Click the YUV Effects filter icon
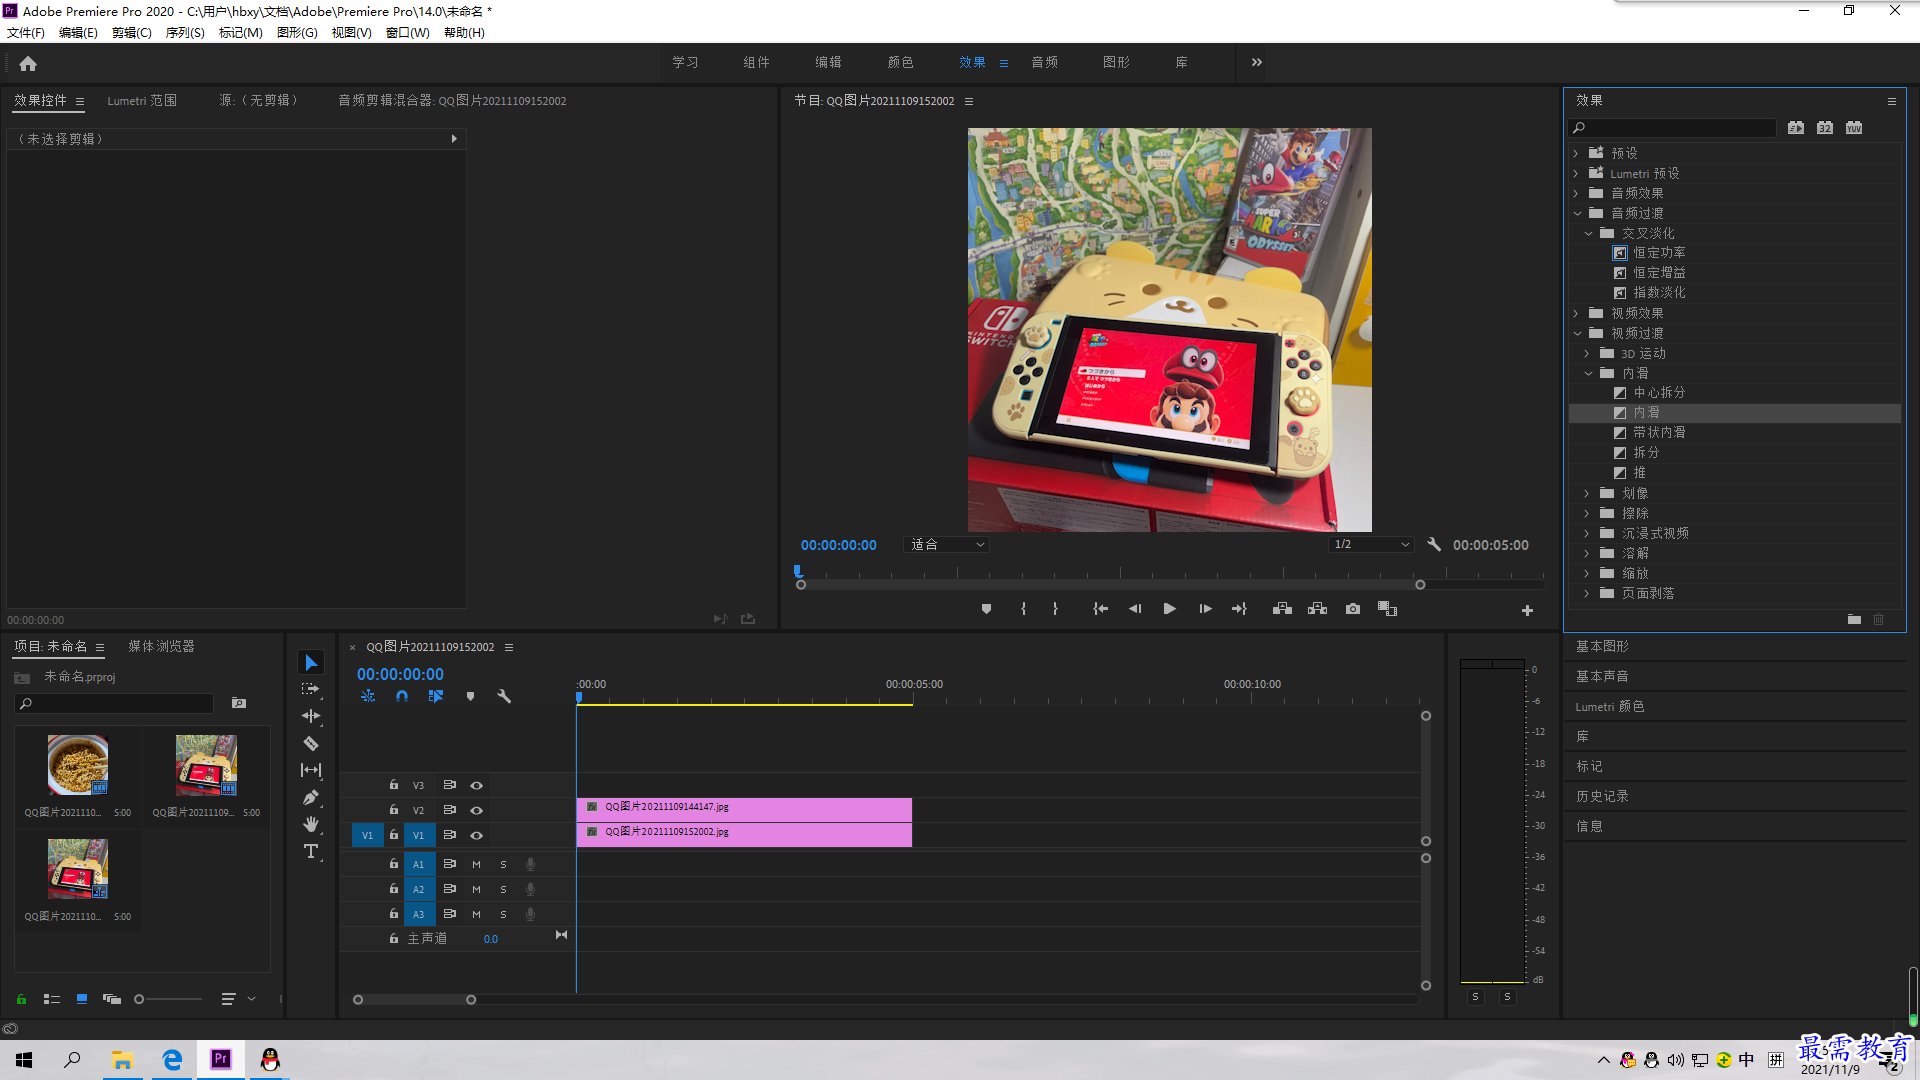Screen dimensions: 1920x1080 [x=1854, y=128]
